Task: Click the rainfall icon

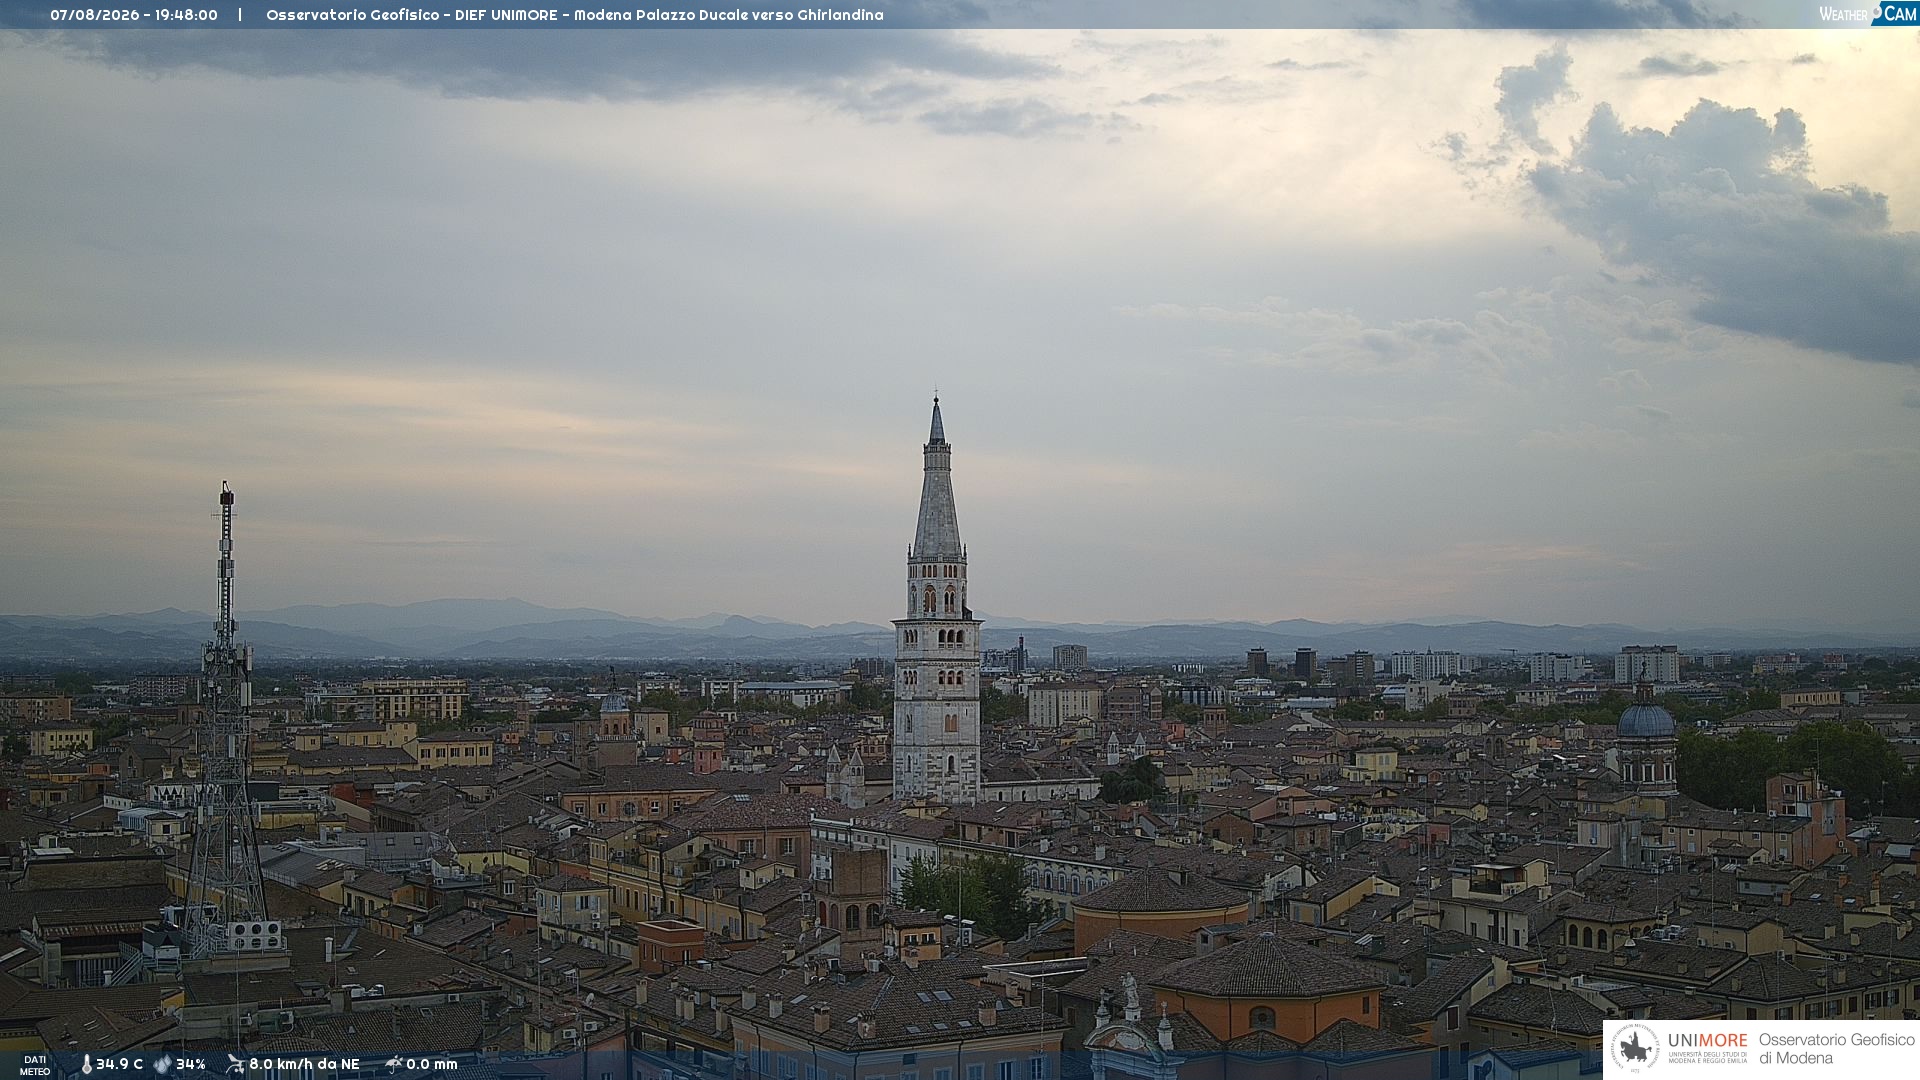Action: (x=394, y=1064)
